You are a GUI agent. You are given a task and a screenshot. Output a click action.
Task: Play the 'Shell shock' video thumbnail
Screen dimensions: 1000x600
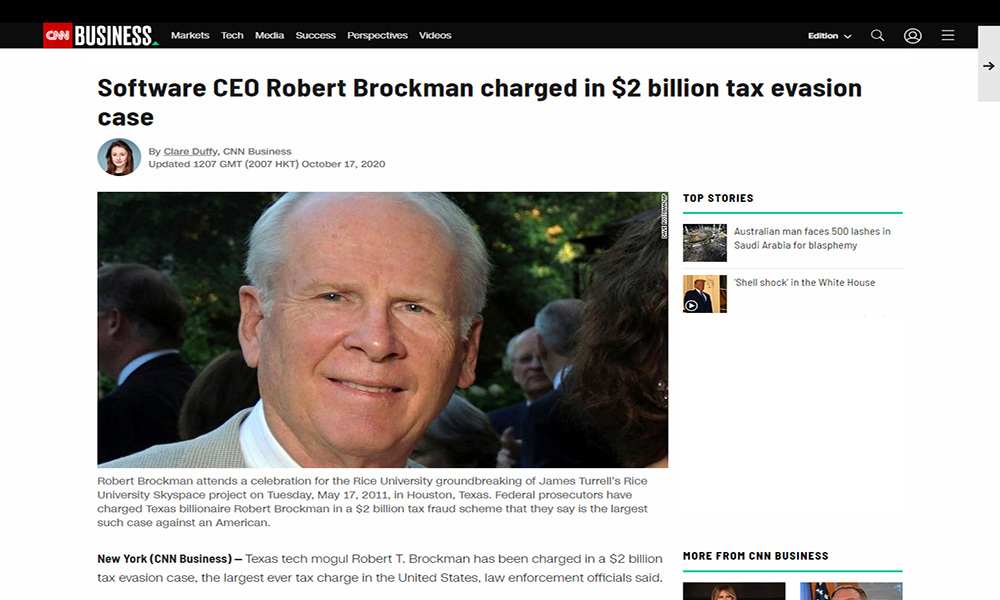tap(704, 293)
